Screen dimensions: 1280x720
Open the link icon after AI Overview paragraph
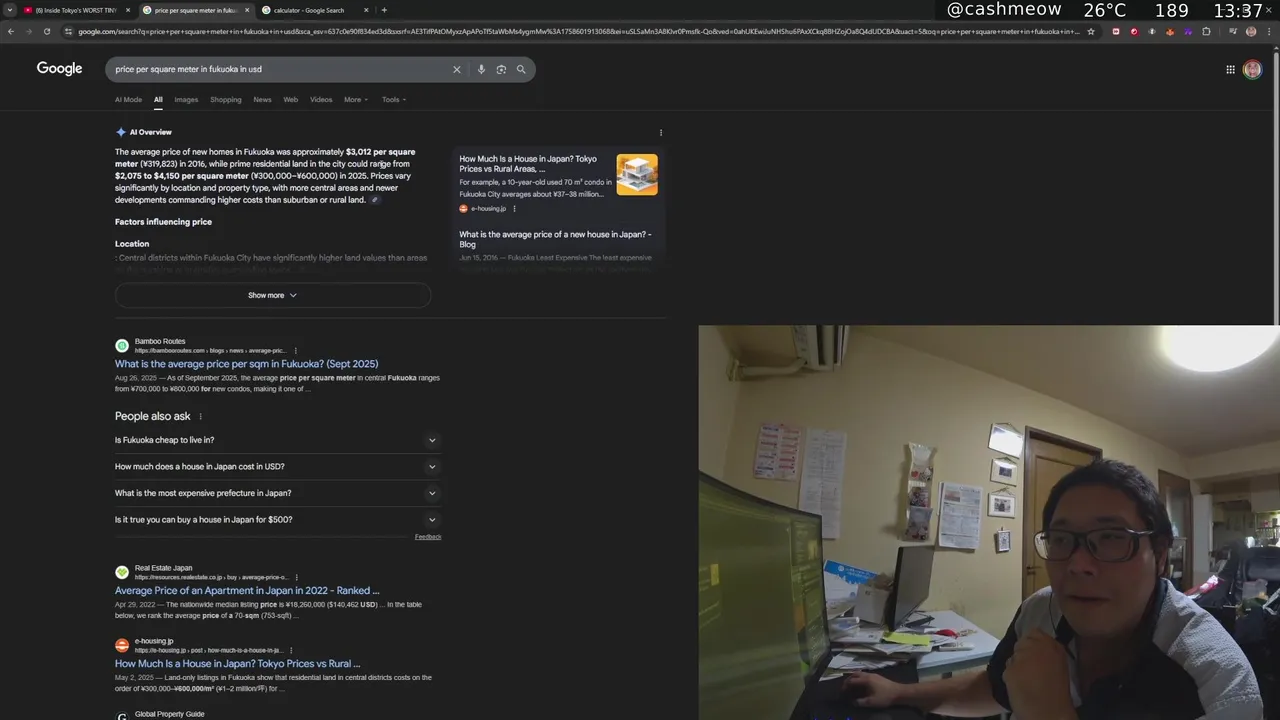[375, 200]
